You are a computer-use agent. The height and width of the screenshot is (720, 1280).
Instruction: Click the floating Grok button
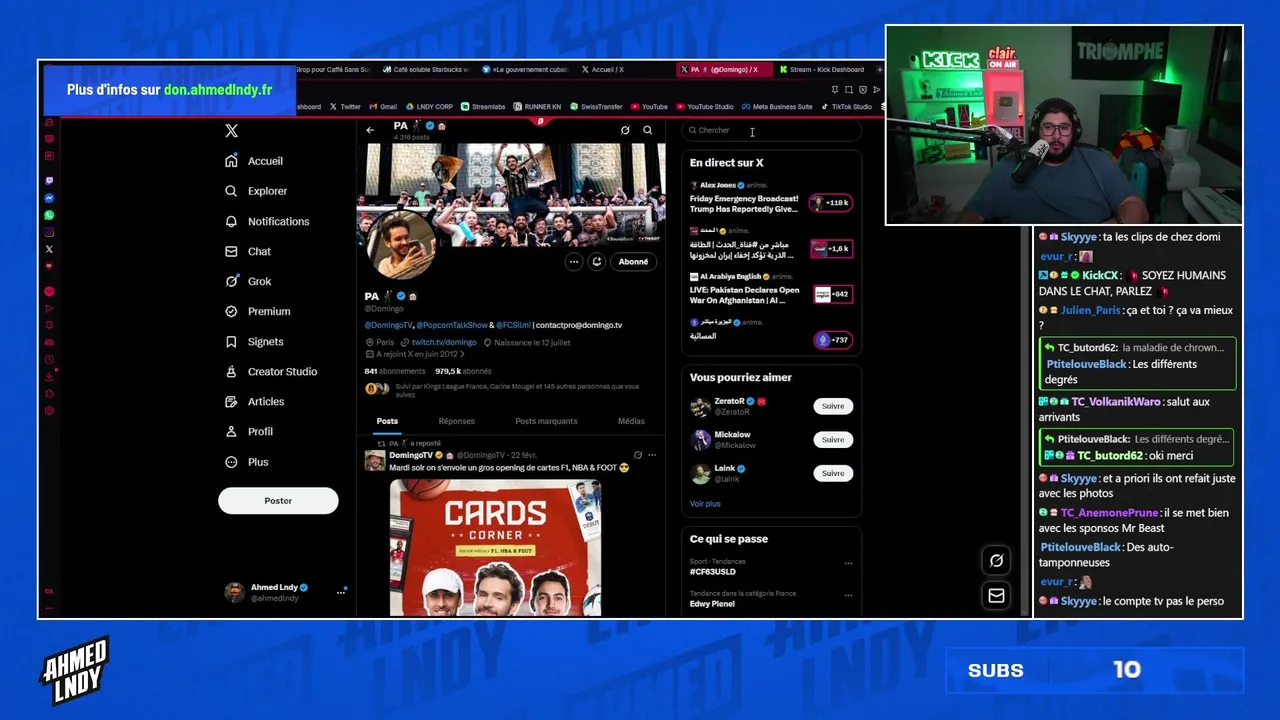point(996,561)
